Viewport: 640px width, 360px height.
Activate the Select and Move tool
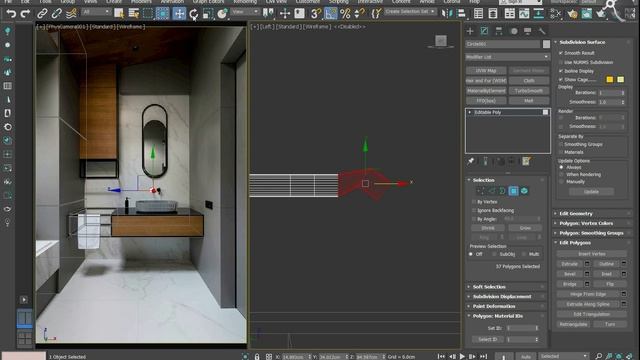tap(179, 13)
